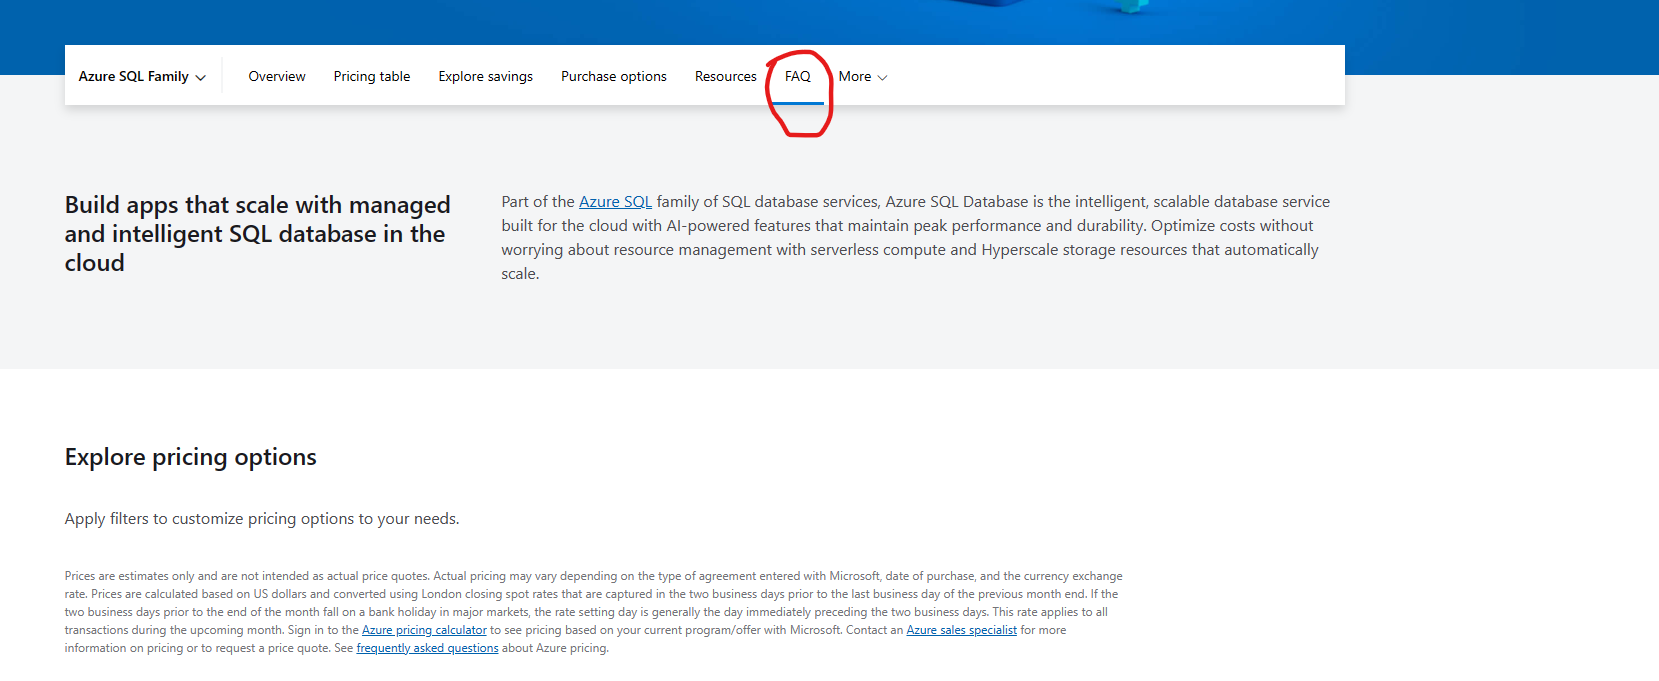Open the FAQ tab
1659x681 pixels.
click(x=798, y=76)
